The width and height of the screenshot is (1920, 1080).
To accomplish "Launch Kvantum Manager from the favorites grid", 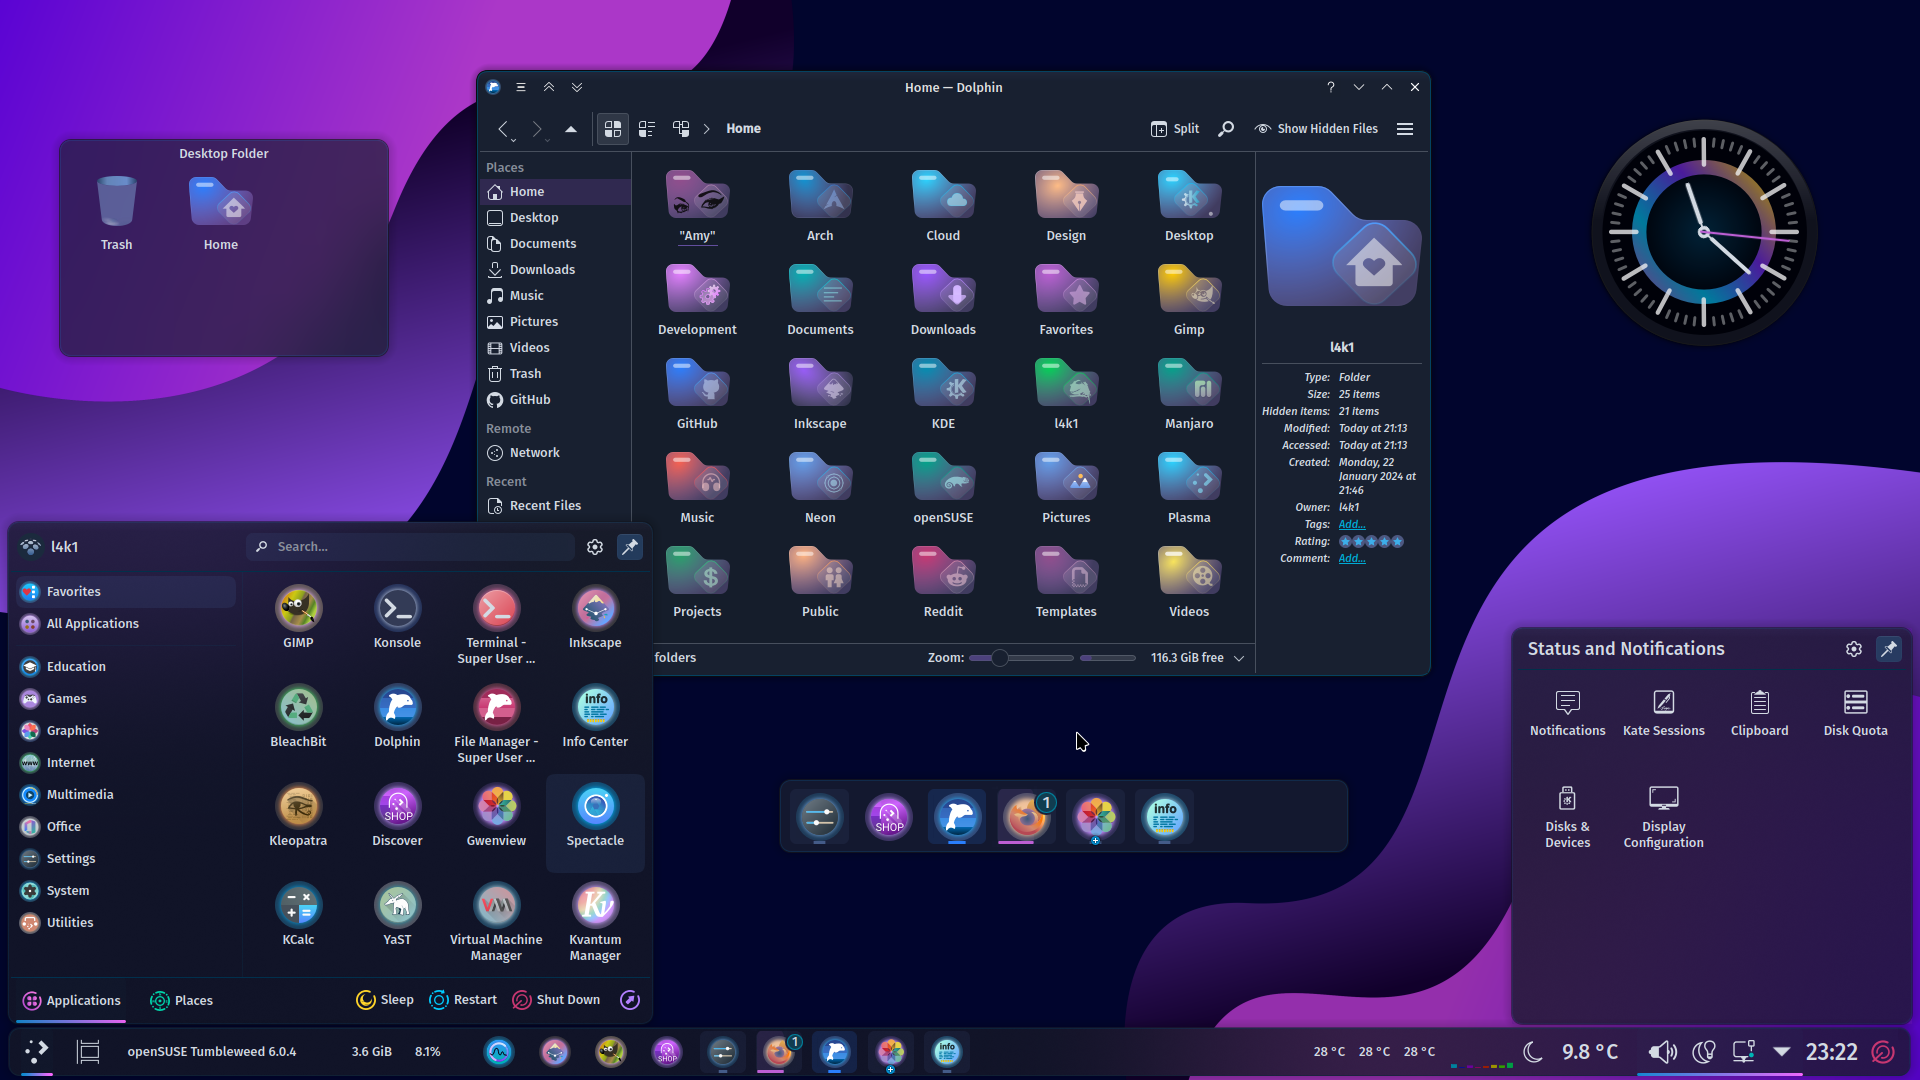I will pyautogui.click(x=595, y=922).
